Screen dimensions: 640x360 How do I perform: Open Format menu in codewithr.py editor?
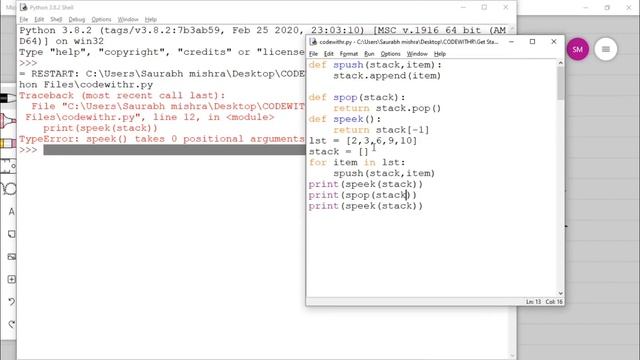pyautogui.click(x=349, y=54)
